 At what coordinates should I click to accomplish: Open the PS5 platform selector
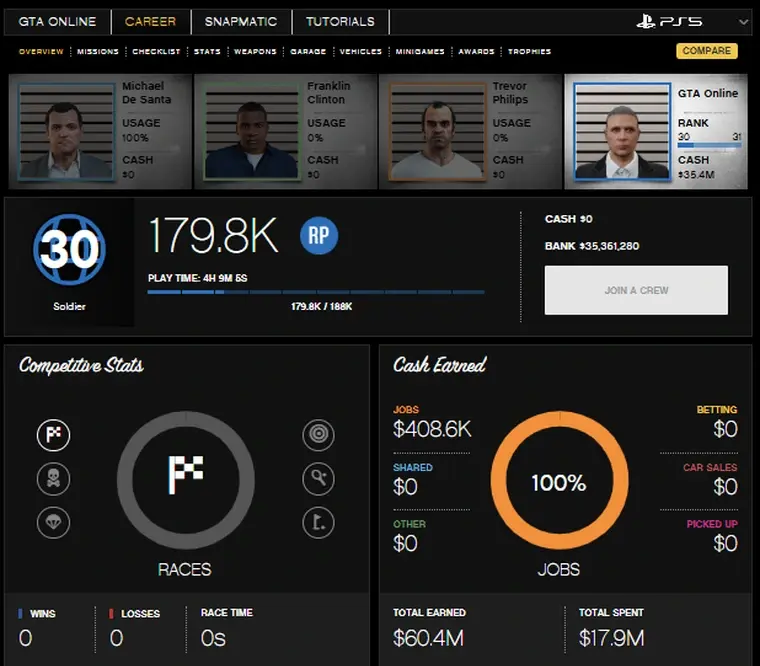point(670,22)
